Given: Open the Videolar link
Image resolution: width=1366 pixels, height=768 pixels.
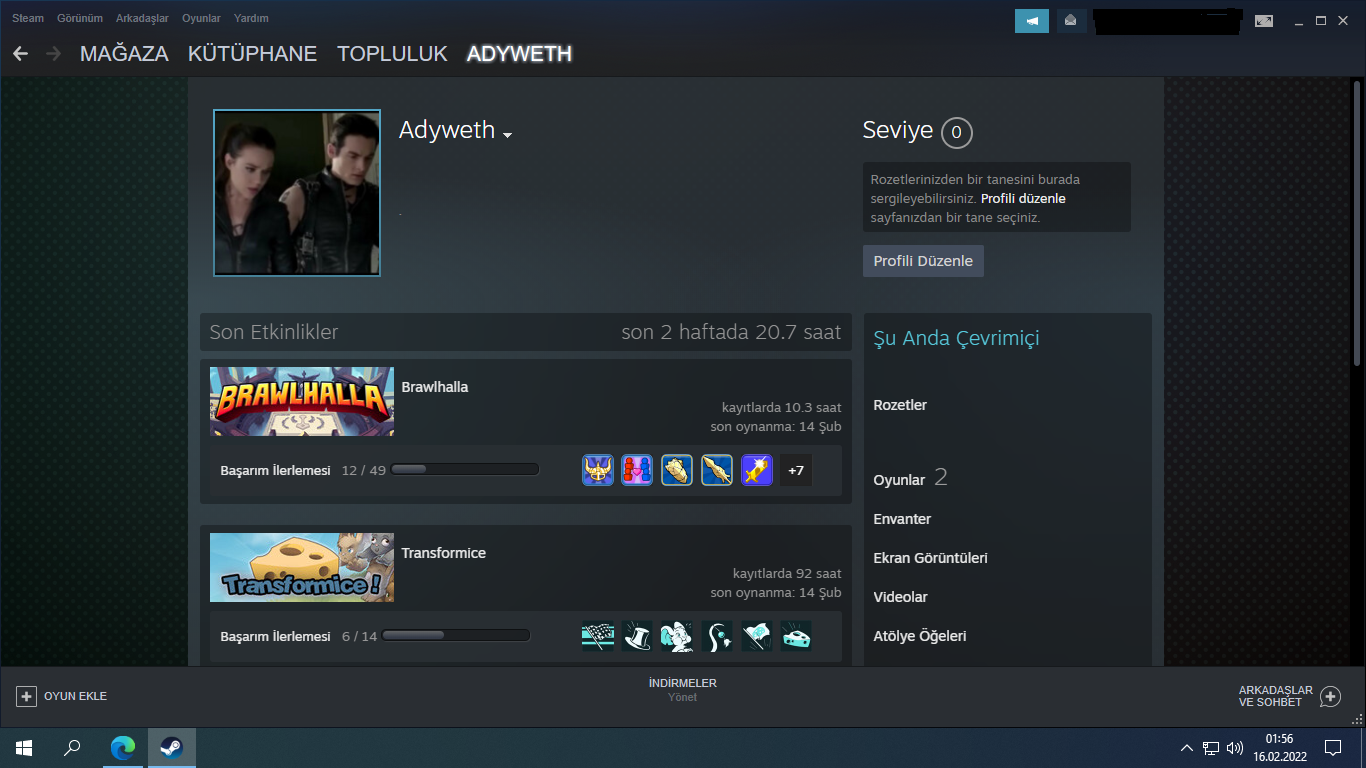Looking at the screenshot, I should point(900,597).
